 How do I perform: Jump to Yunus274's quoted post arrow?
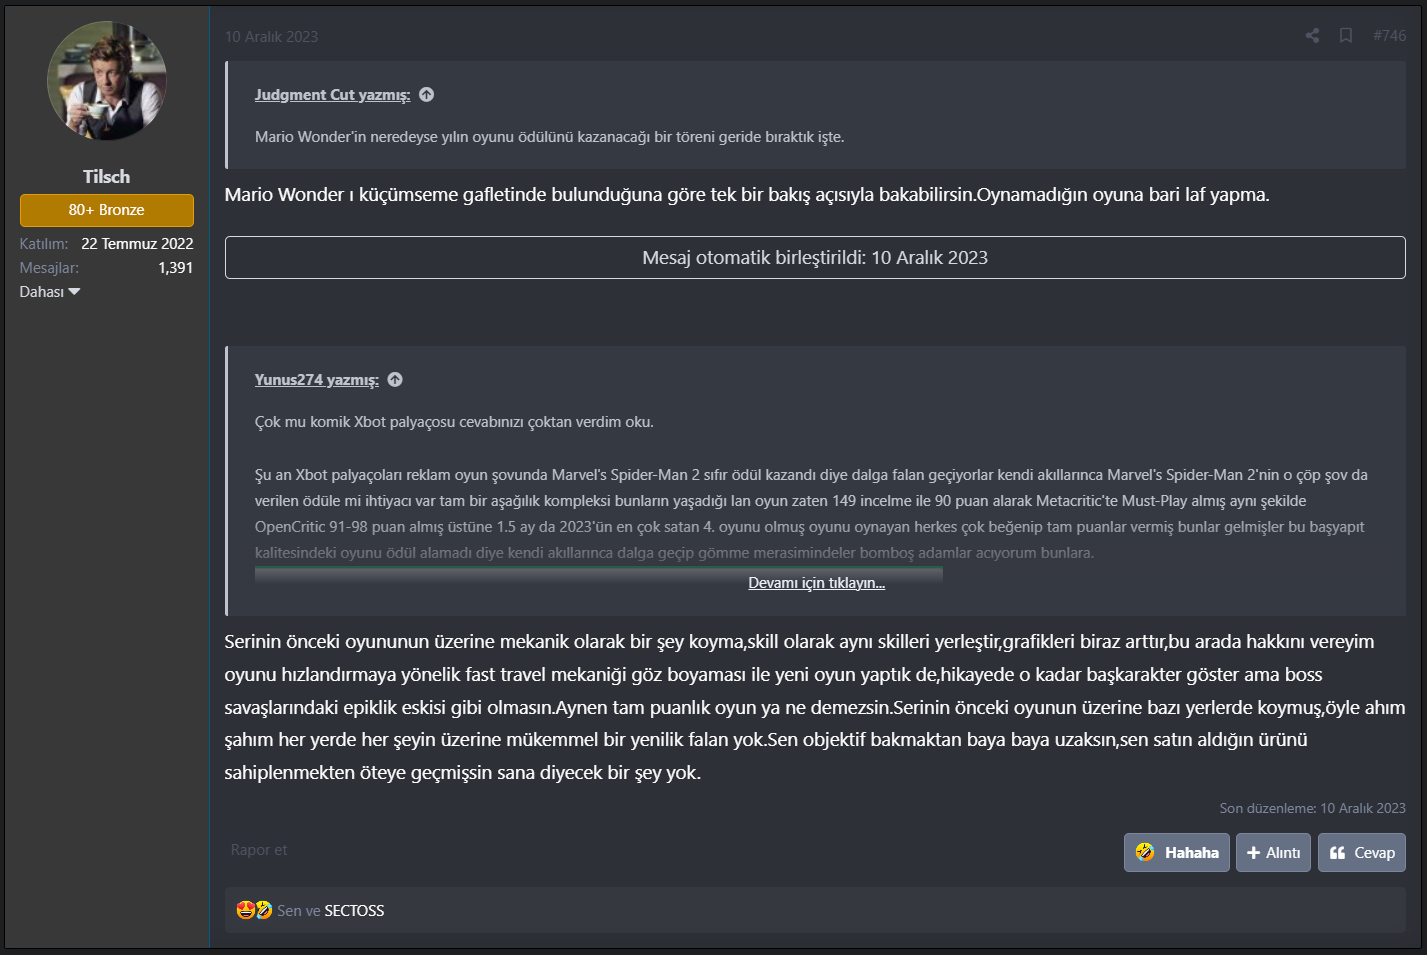tap(395, 380)
